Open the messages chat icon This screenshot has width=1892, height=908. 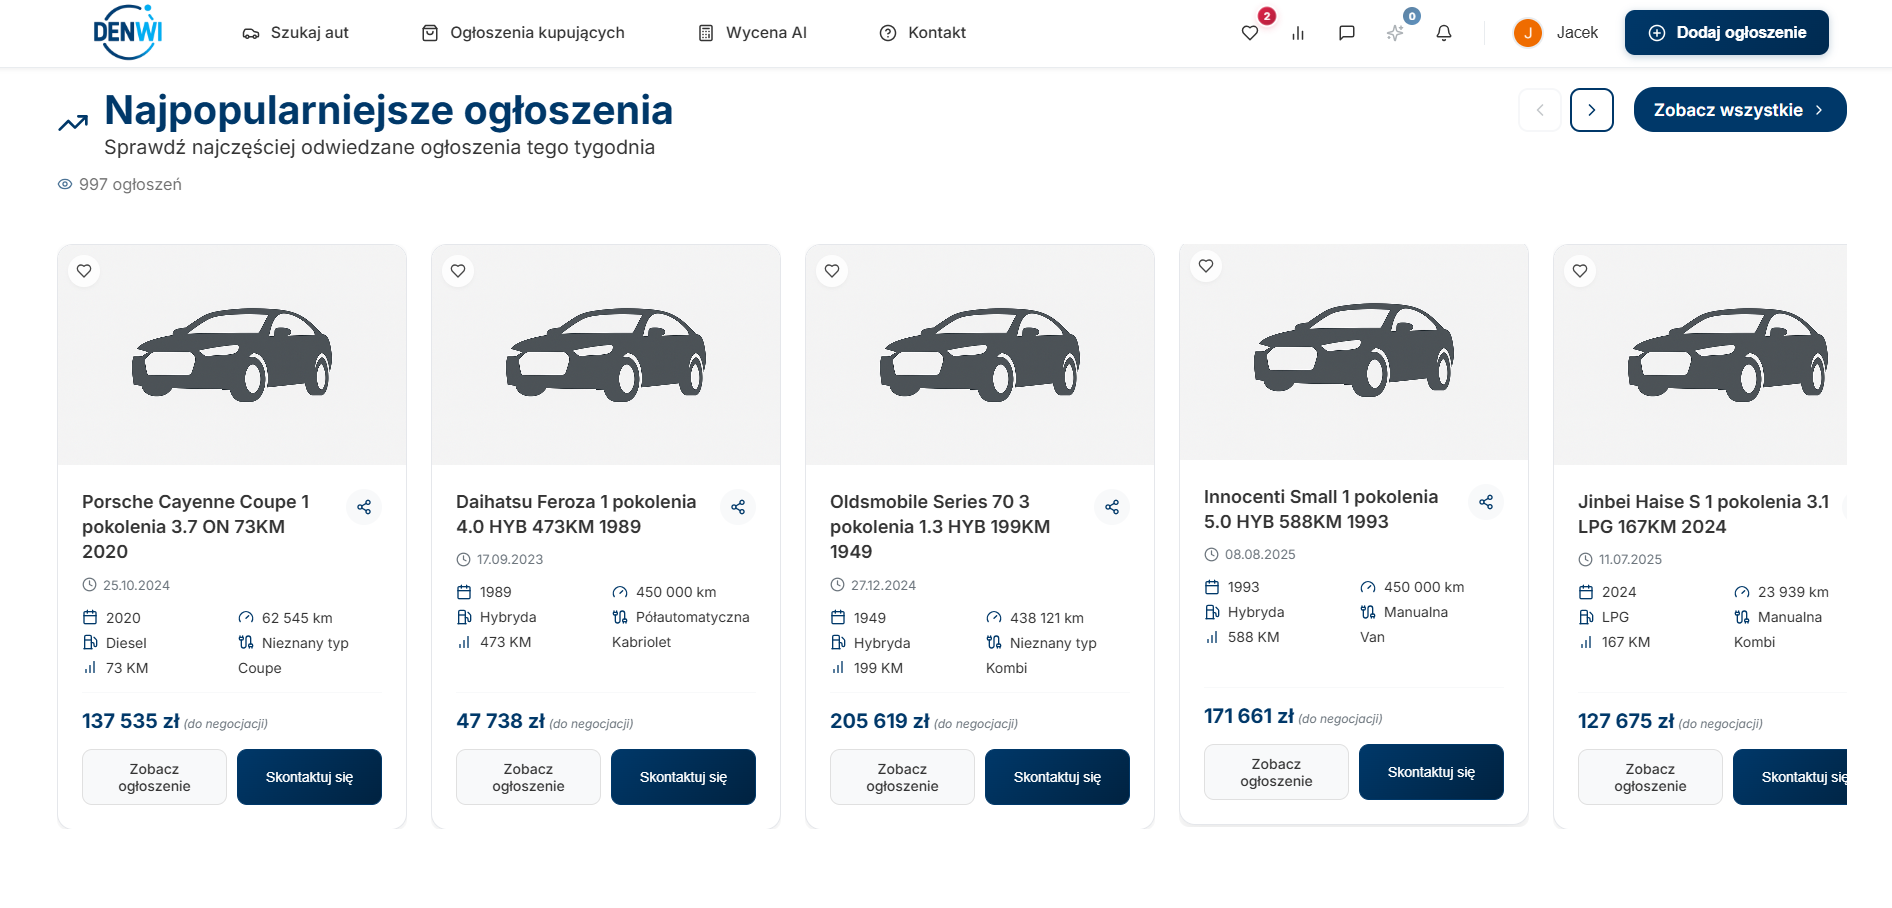coord(1346,33)
